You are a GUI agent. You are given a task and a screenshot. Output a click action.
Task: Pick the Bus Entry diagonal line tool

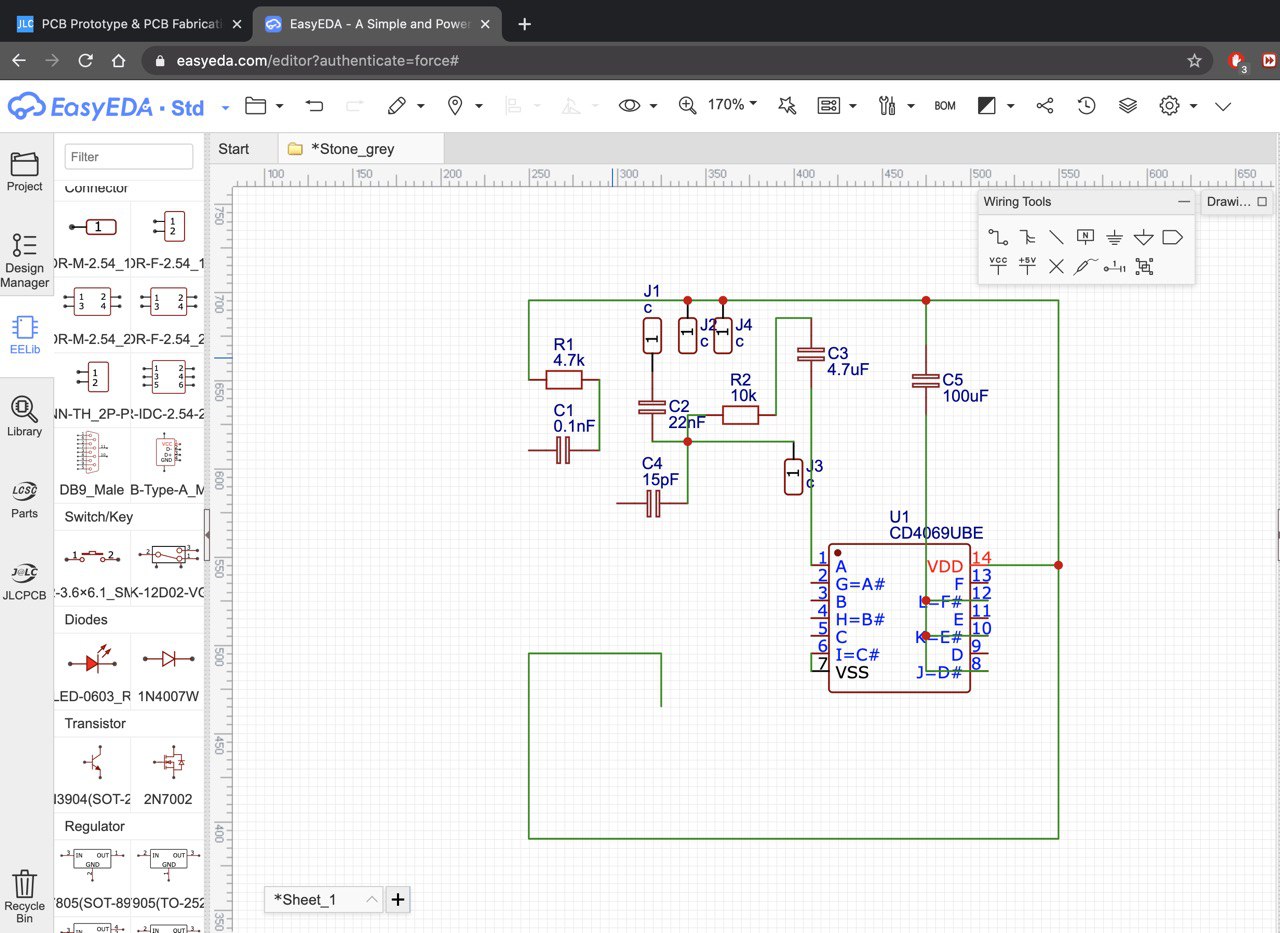[x=1056, y=237]
